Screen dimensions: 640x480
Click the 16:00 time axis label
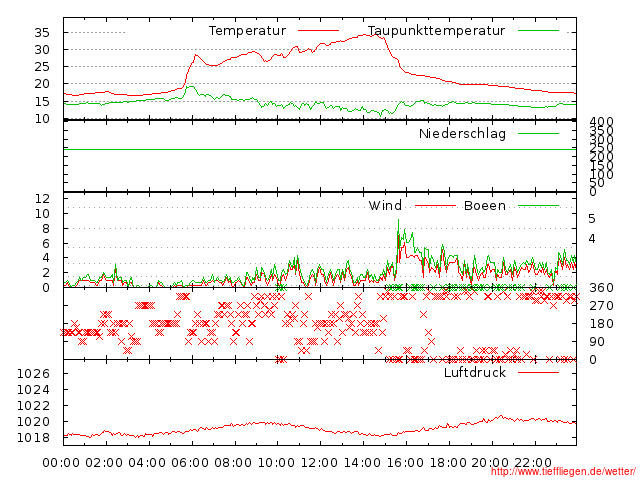pyautogui.click(x=405, y=463)
